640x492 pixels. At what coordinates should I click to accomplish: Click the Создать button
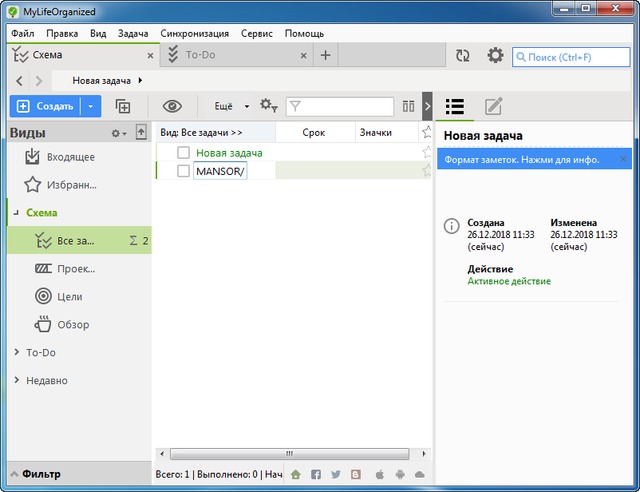pyautogui.click(x=45, y=106)
